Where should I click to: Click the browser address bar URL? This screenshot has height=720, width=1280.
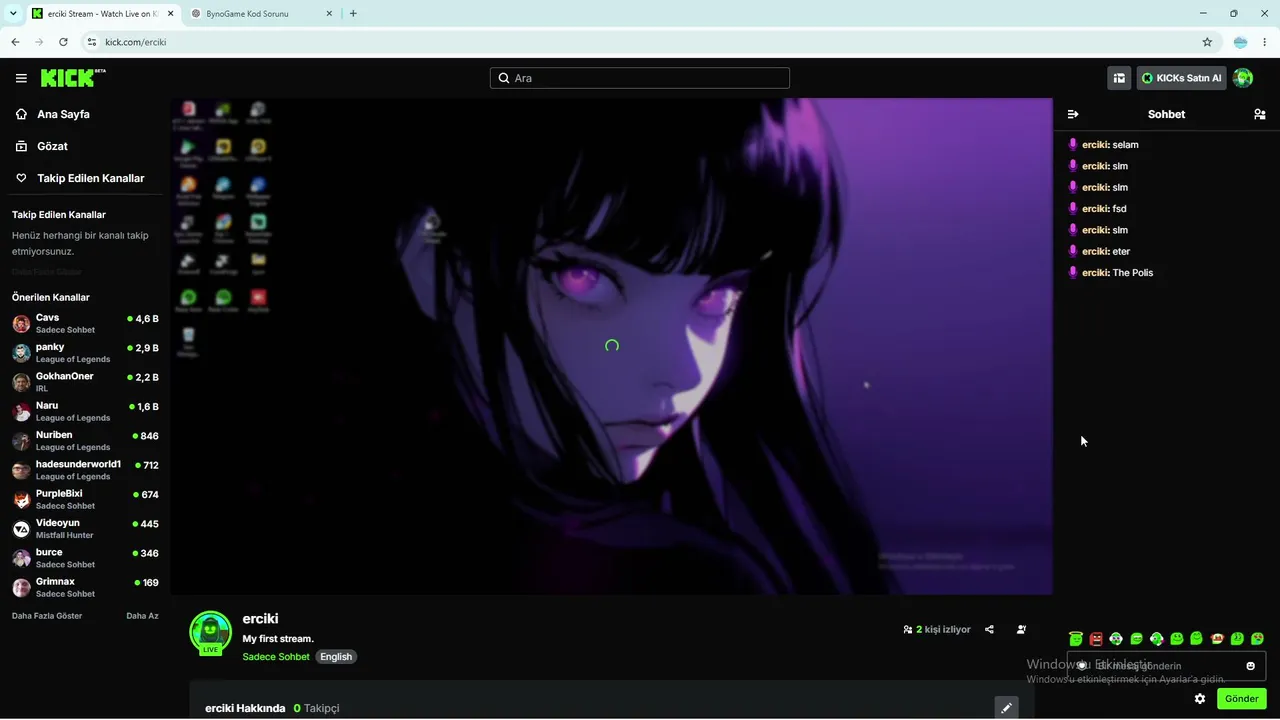tap(136, 42)
